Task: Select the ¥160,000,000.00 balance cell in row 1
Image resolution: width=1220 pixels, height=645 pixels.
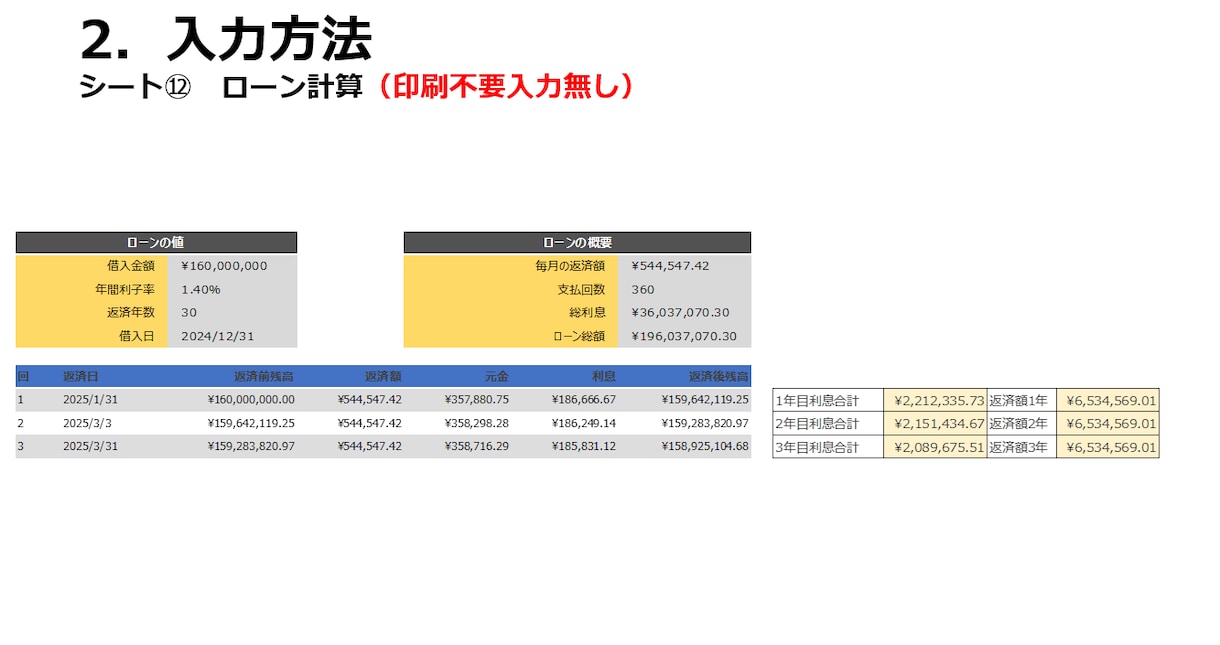Action: point(251,399)
